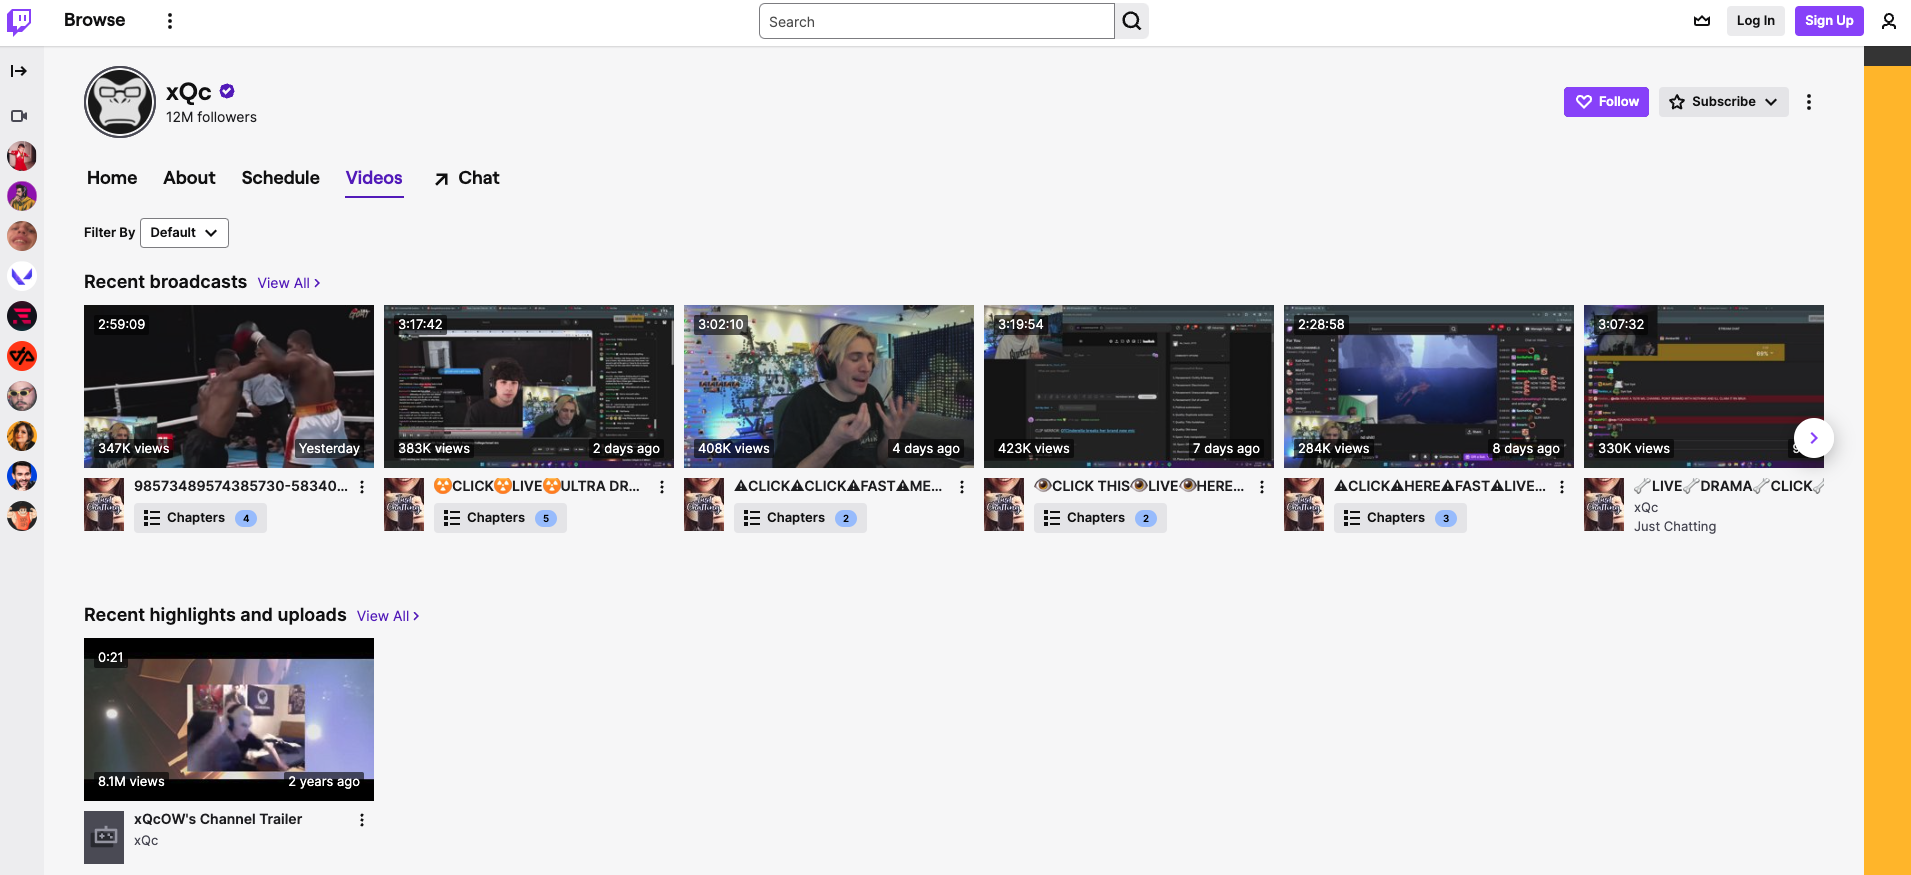The height and width of the screenshot is (875, 1911).
Task: Open the red striped circle sidebar channel
Action: tap(22, 316)
